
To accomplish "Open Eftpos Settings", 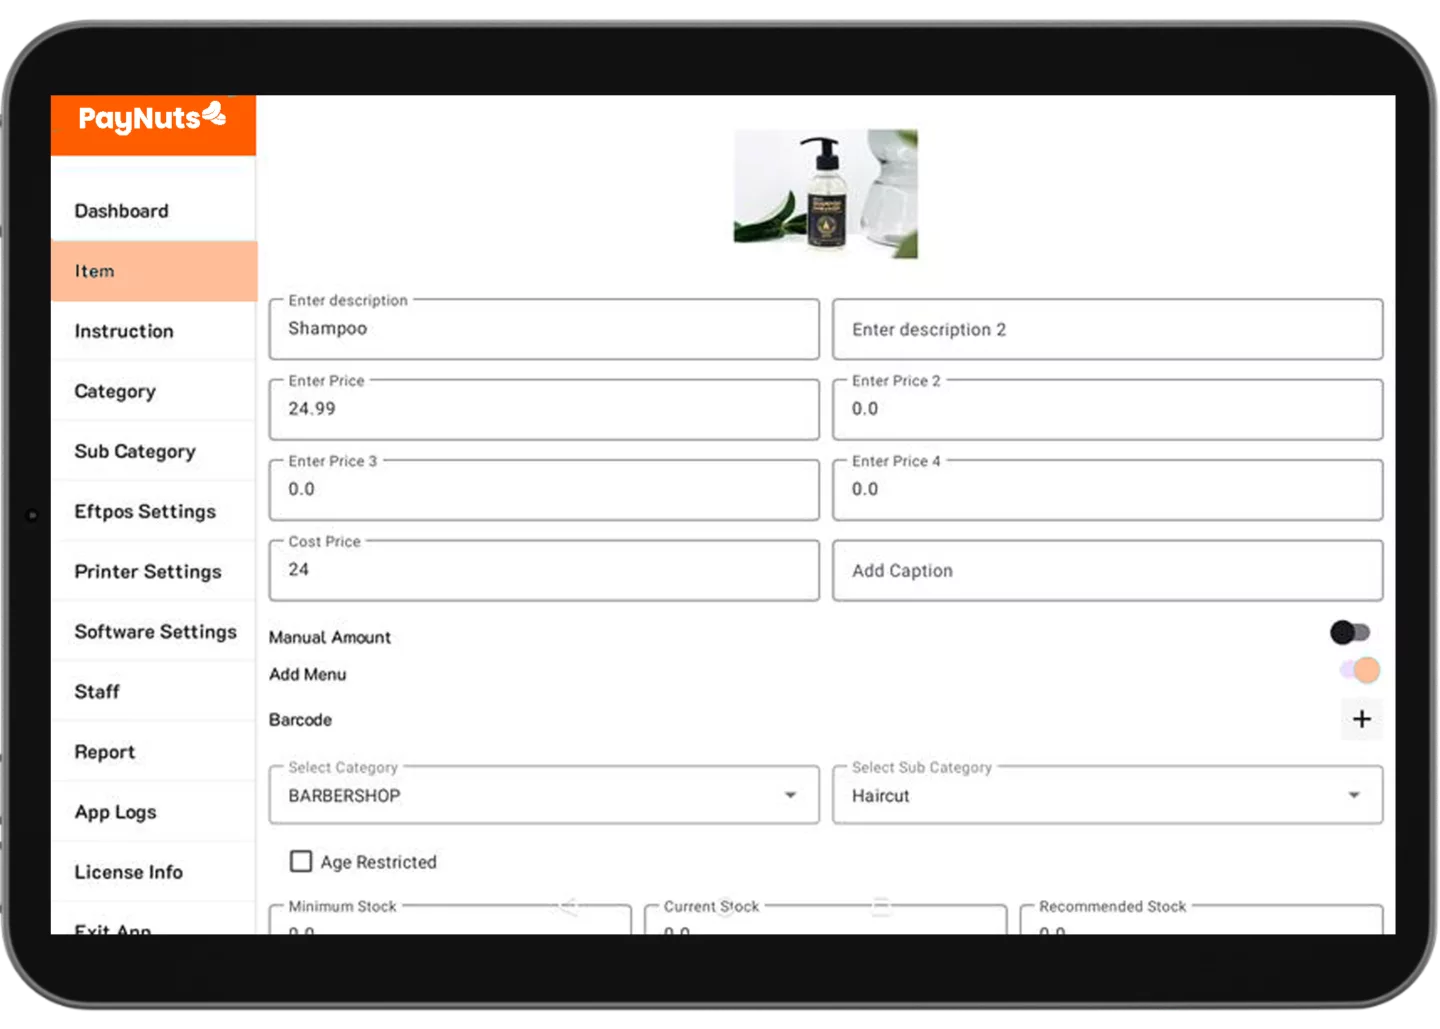I will [145, 511].
